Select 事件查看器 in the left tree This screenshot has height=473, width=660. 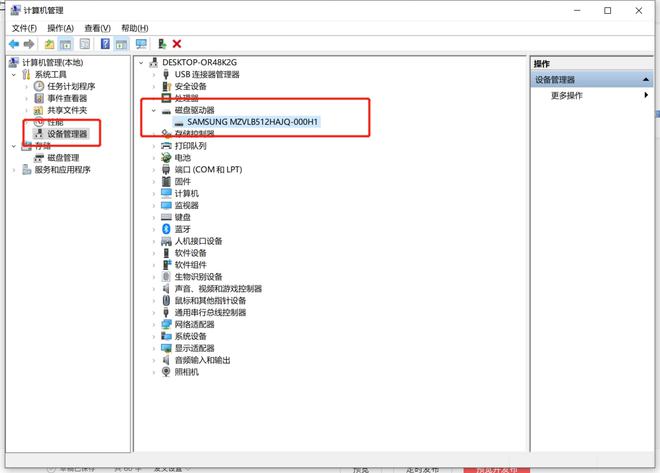(67, 98)
